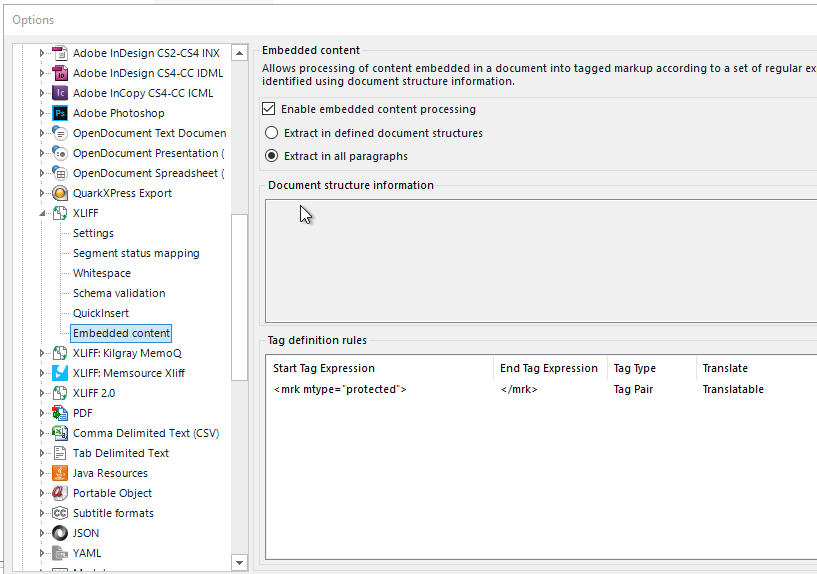Click the Document structure information list box

point(541,261)
